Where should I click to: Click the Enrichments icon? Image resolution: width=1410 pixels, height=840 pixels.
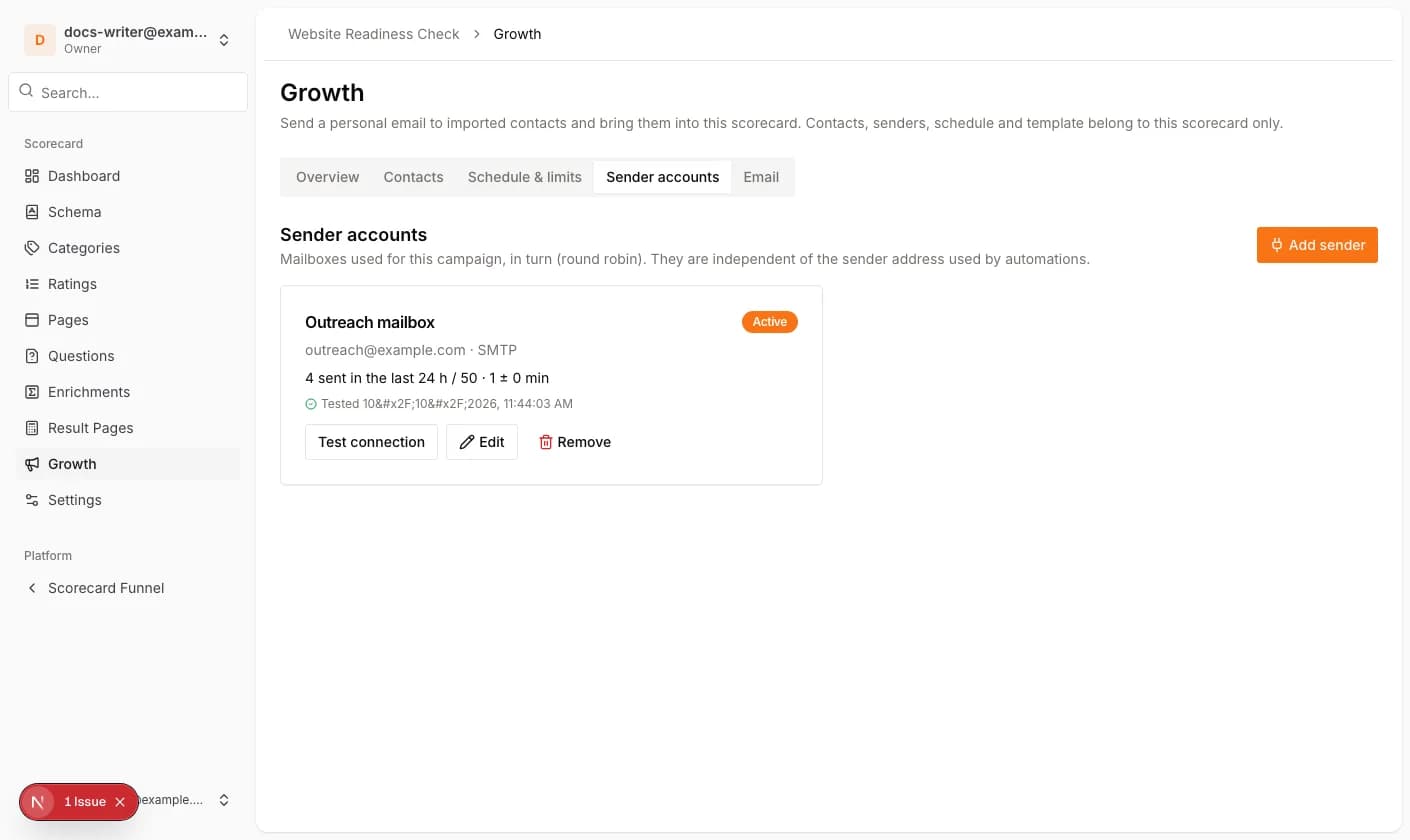(32, 392)
